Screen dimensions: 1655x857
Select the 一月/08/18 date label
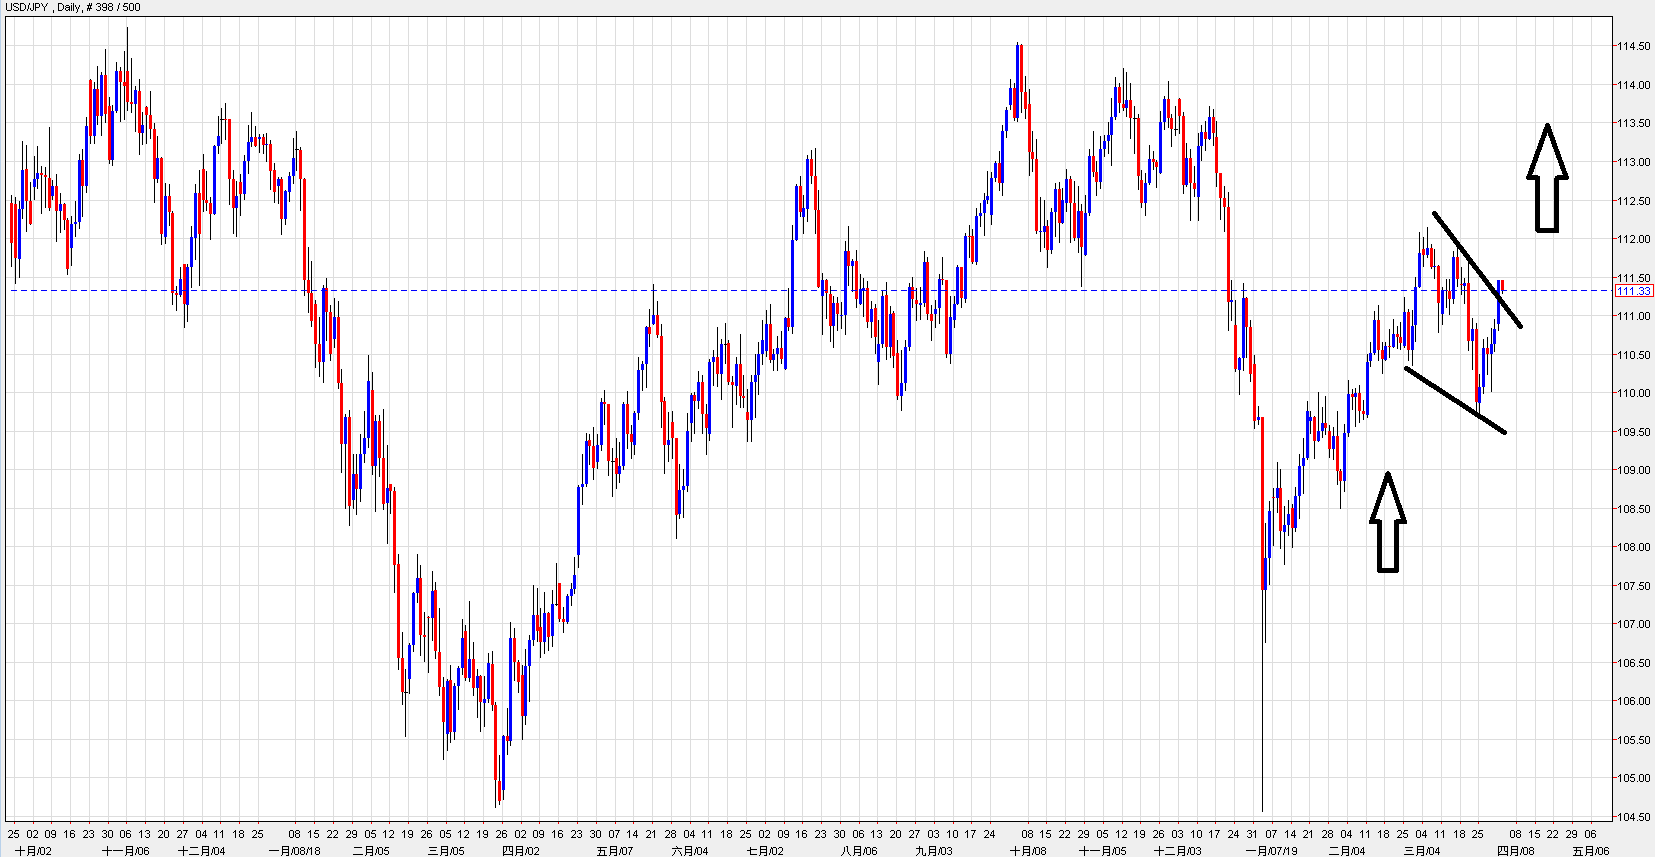tap(294, 851)
